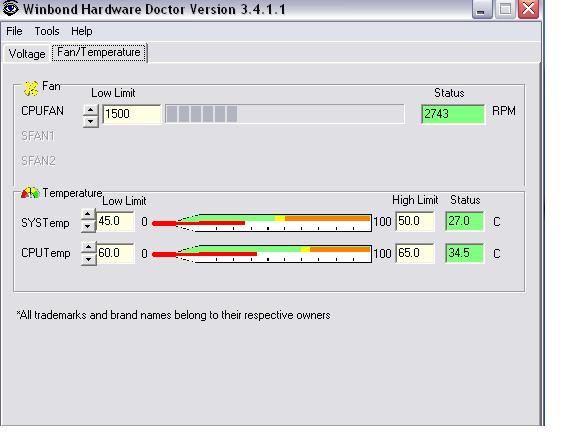Click the SYSTemp thermometer gauge
The height and width of the screenshot is (432, 576).
261,223
